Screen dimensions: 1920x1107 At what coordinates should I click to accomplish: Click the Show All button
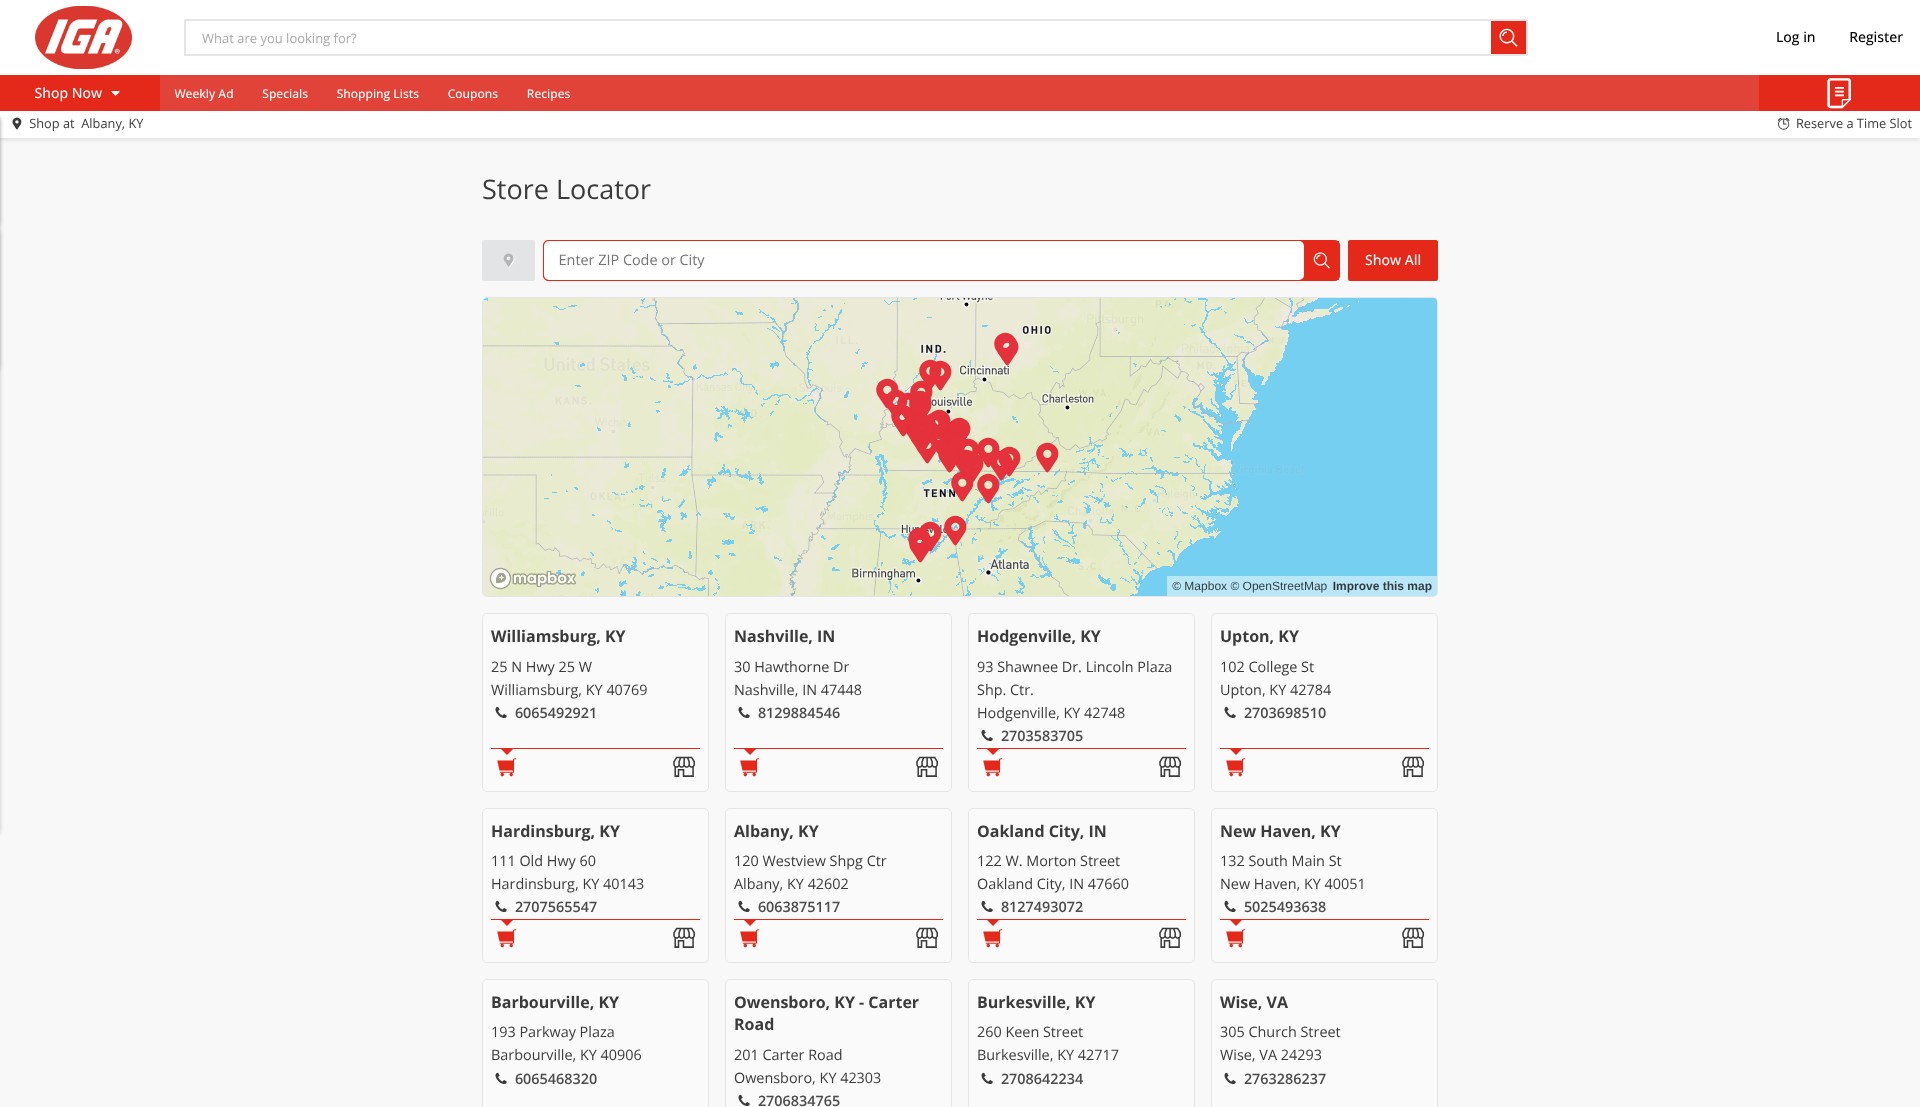tap(1392, 260)
